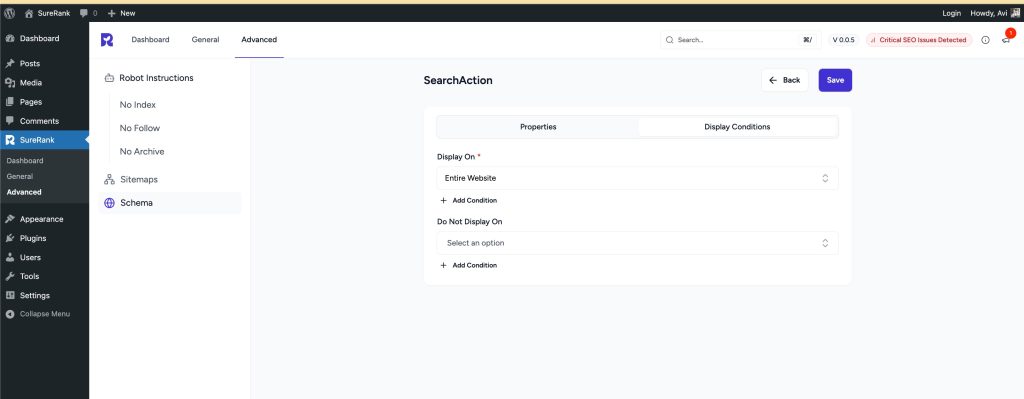Click the Back button

(x=784, y=80)
